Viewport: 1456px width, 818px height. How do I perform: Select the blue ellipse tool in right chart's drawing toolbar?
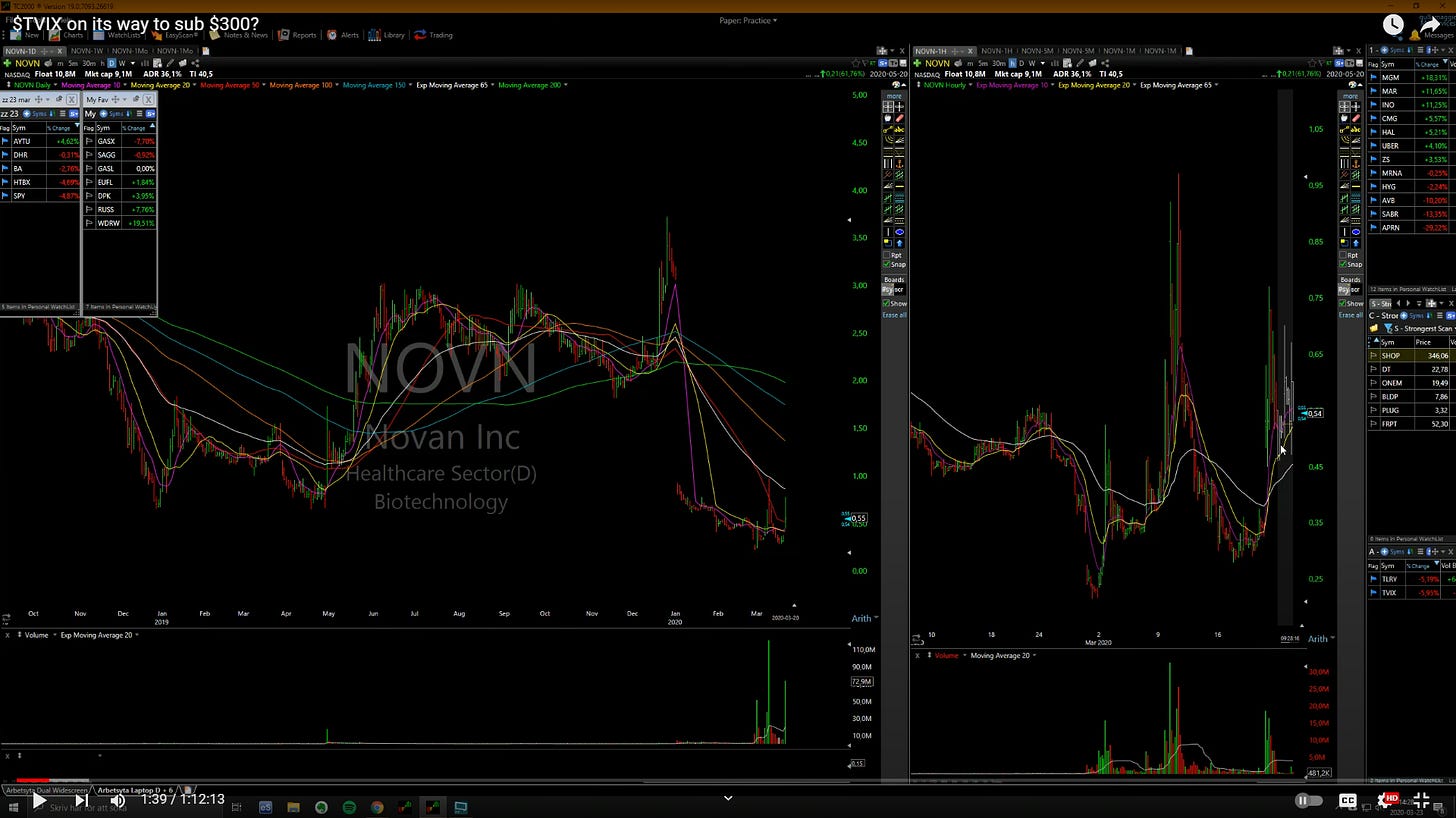[x=1356, y=232]
